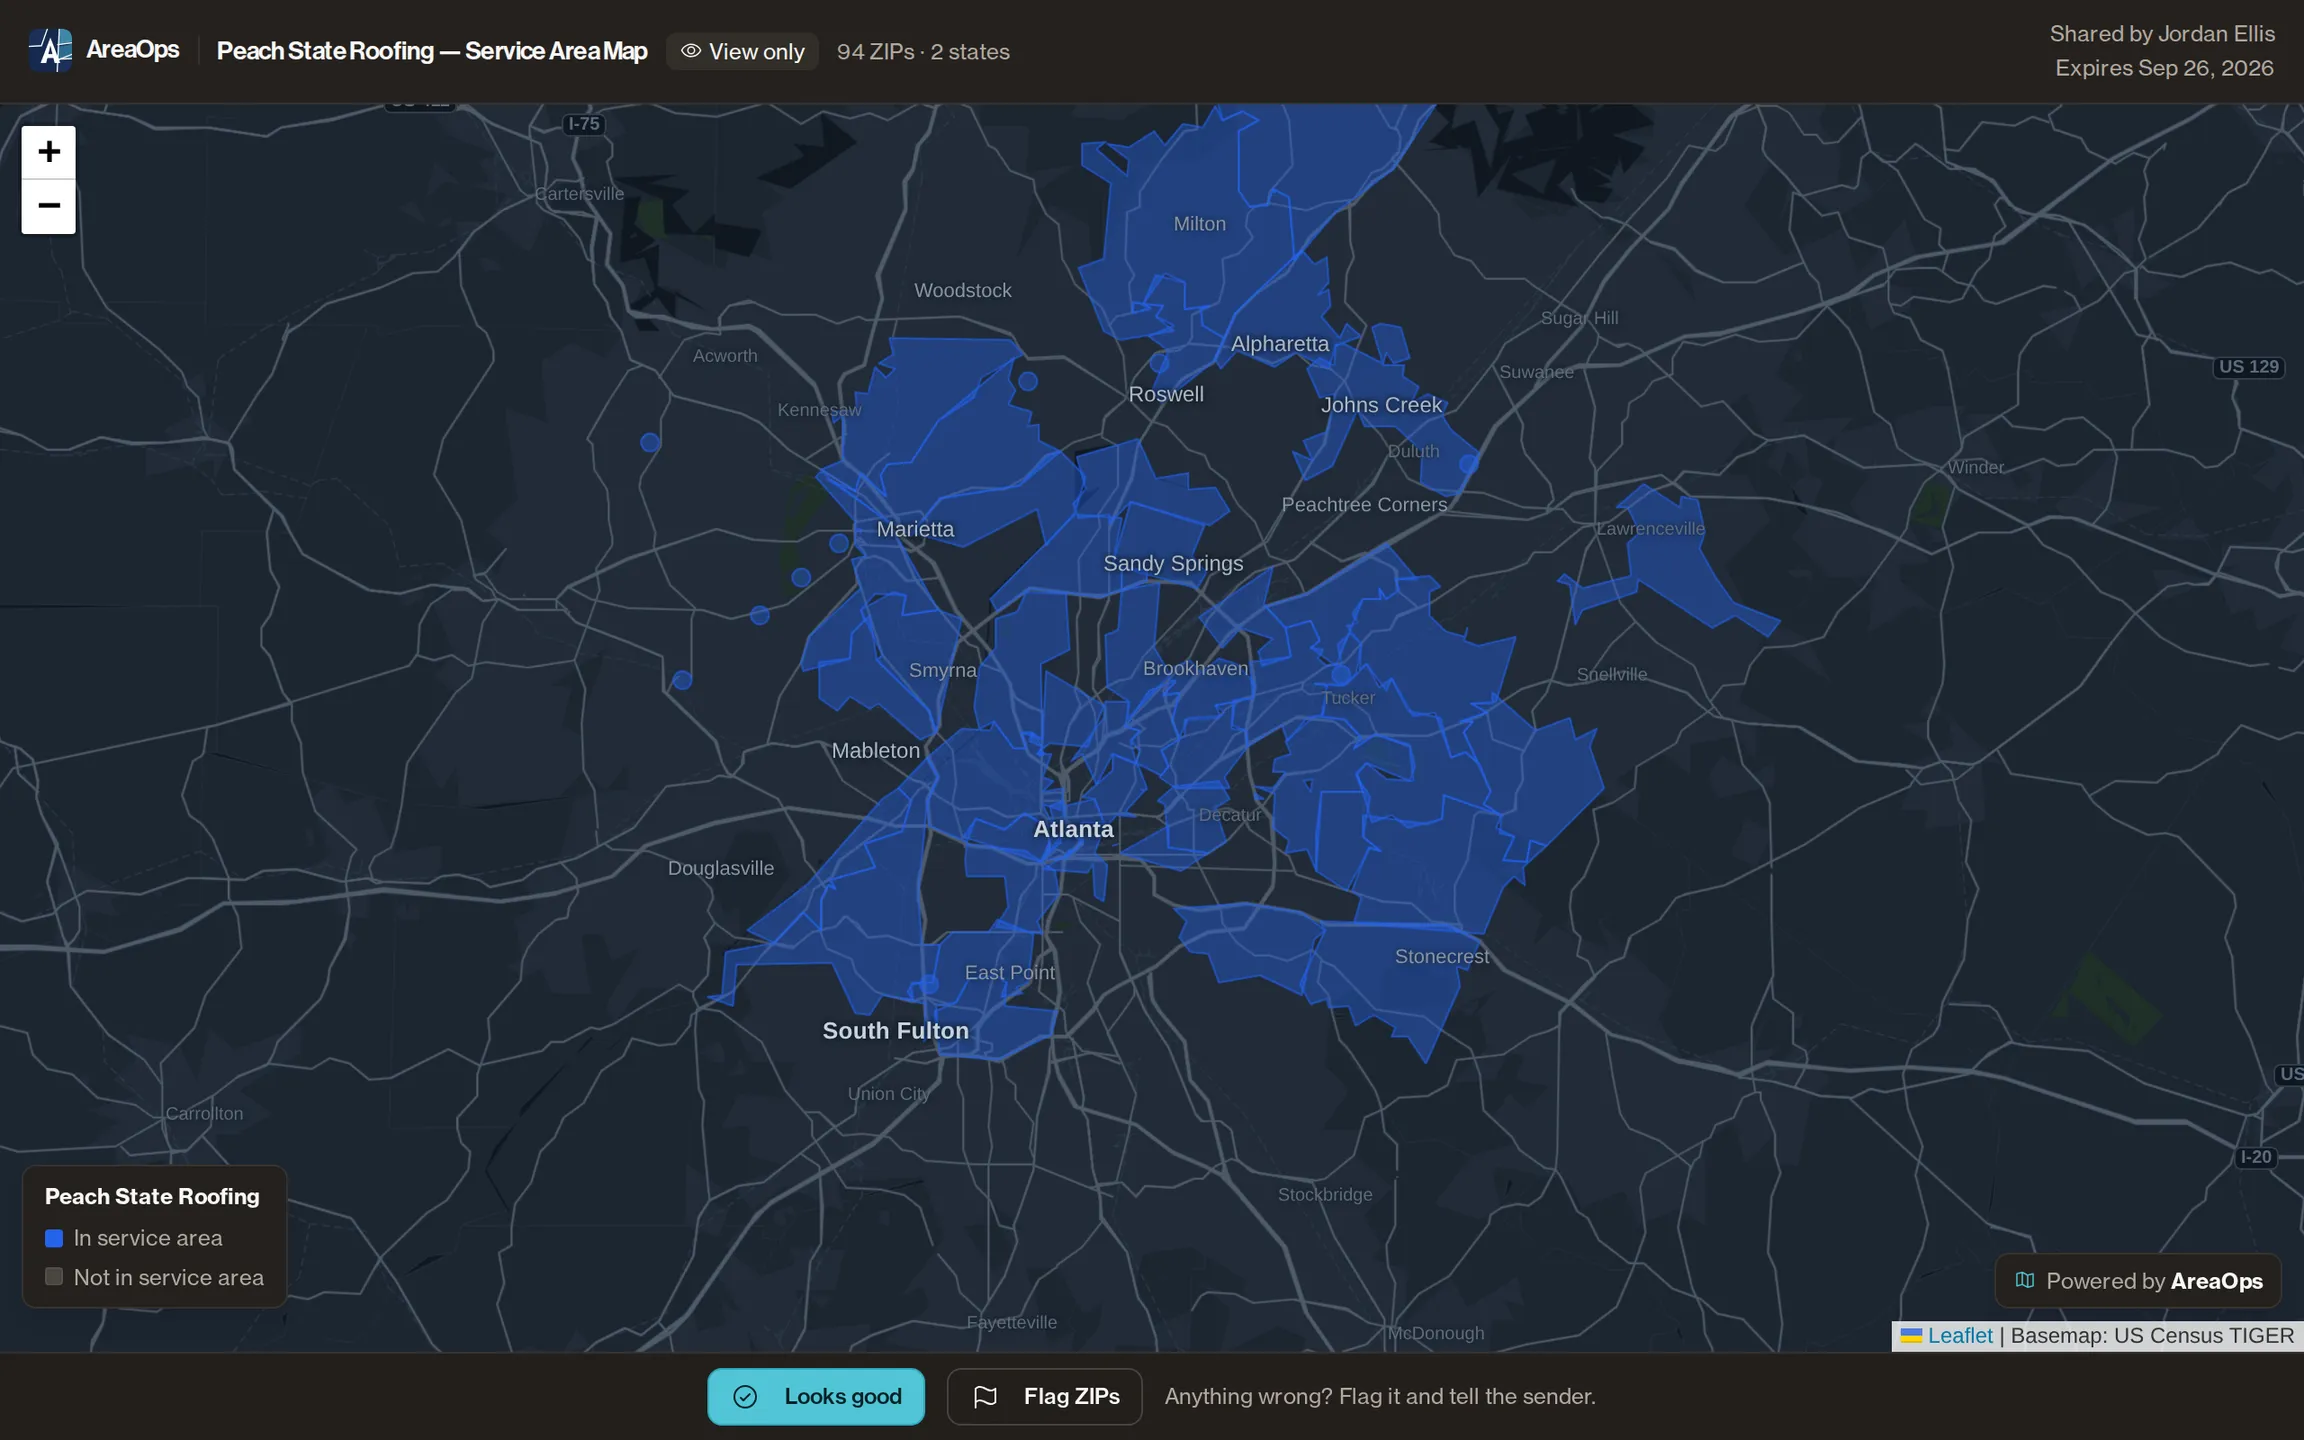Click the View only eye badge
The height and width of the screenshot is (1440, 2304).
click(742, 51)
